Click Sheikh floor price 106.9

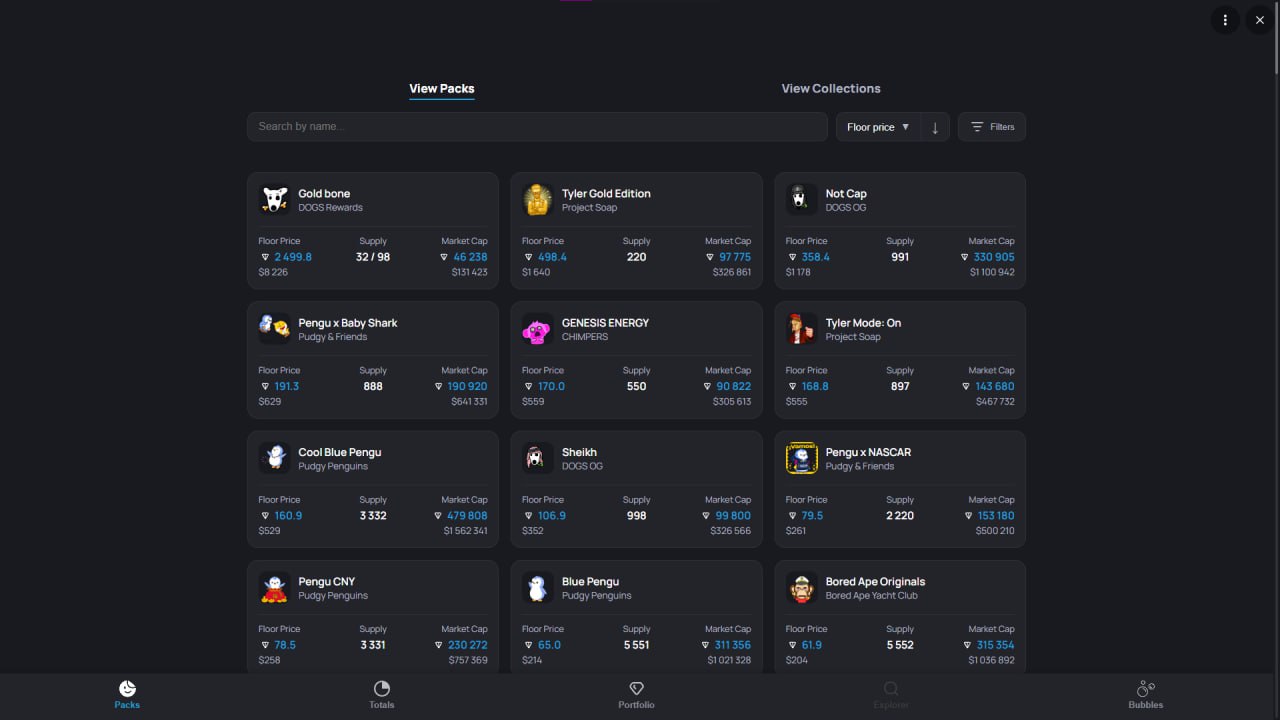(x=552, y=516)
